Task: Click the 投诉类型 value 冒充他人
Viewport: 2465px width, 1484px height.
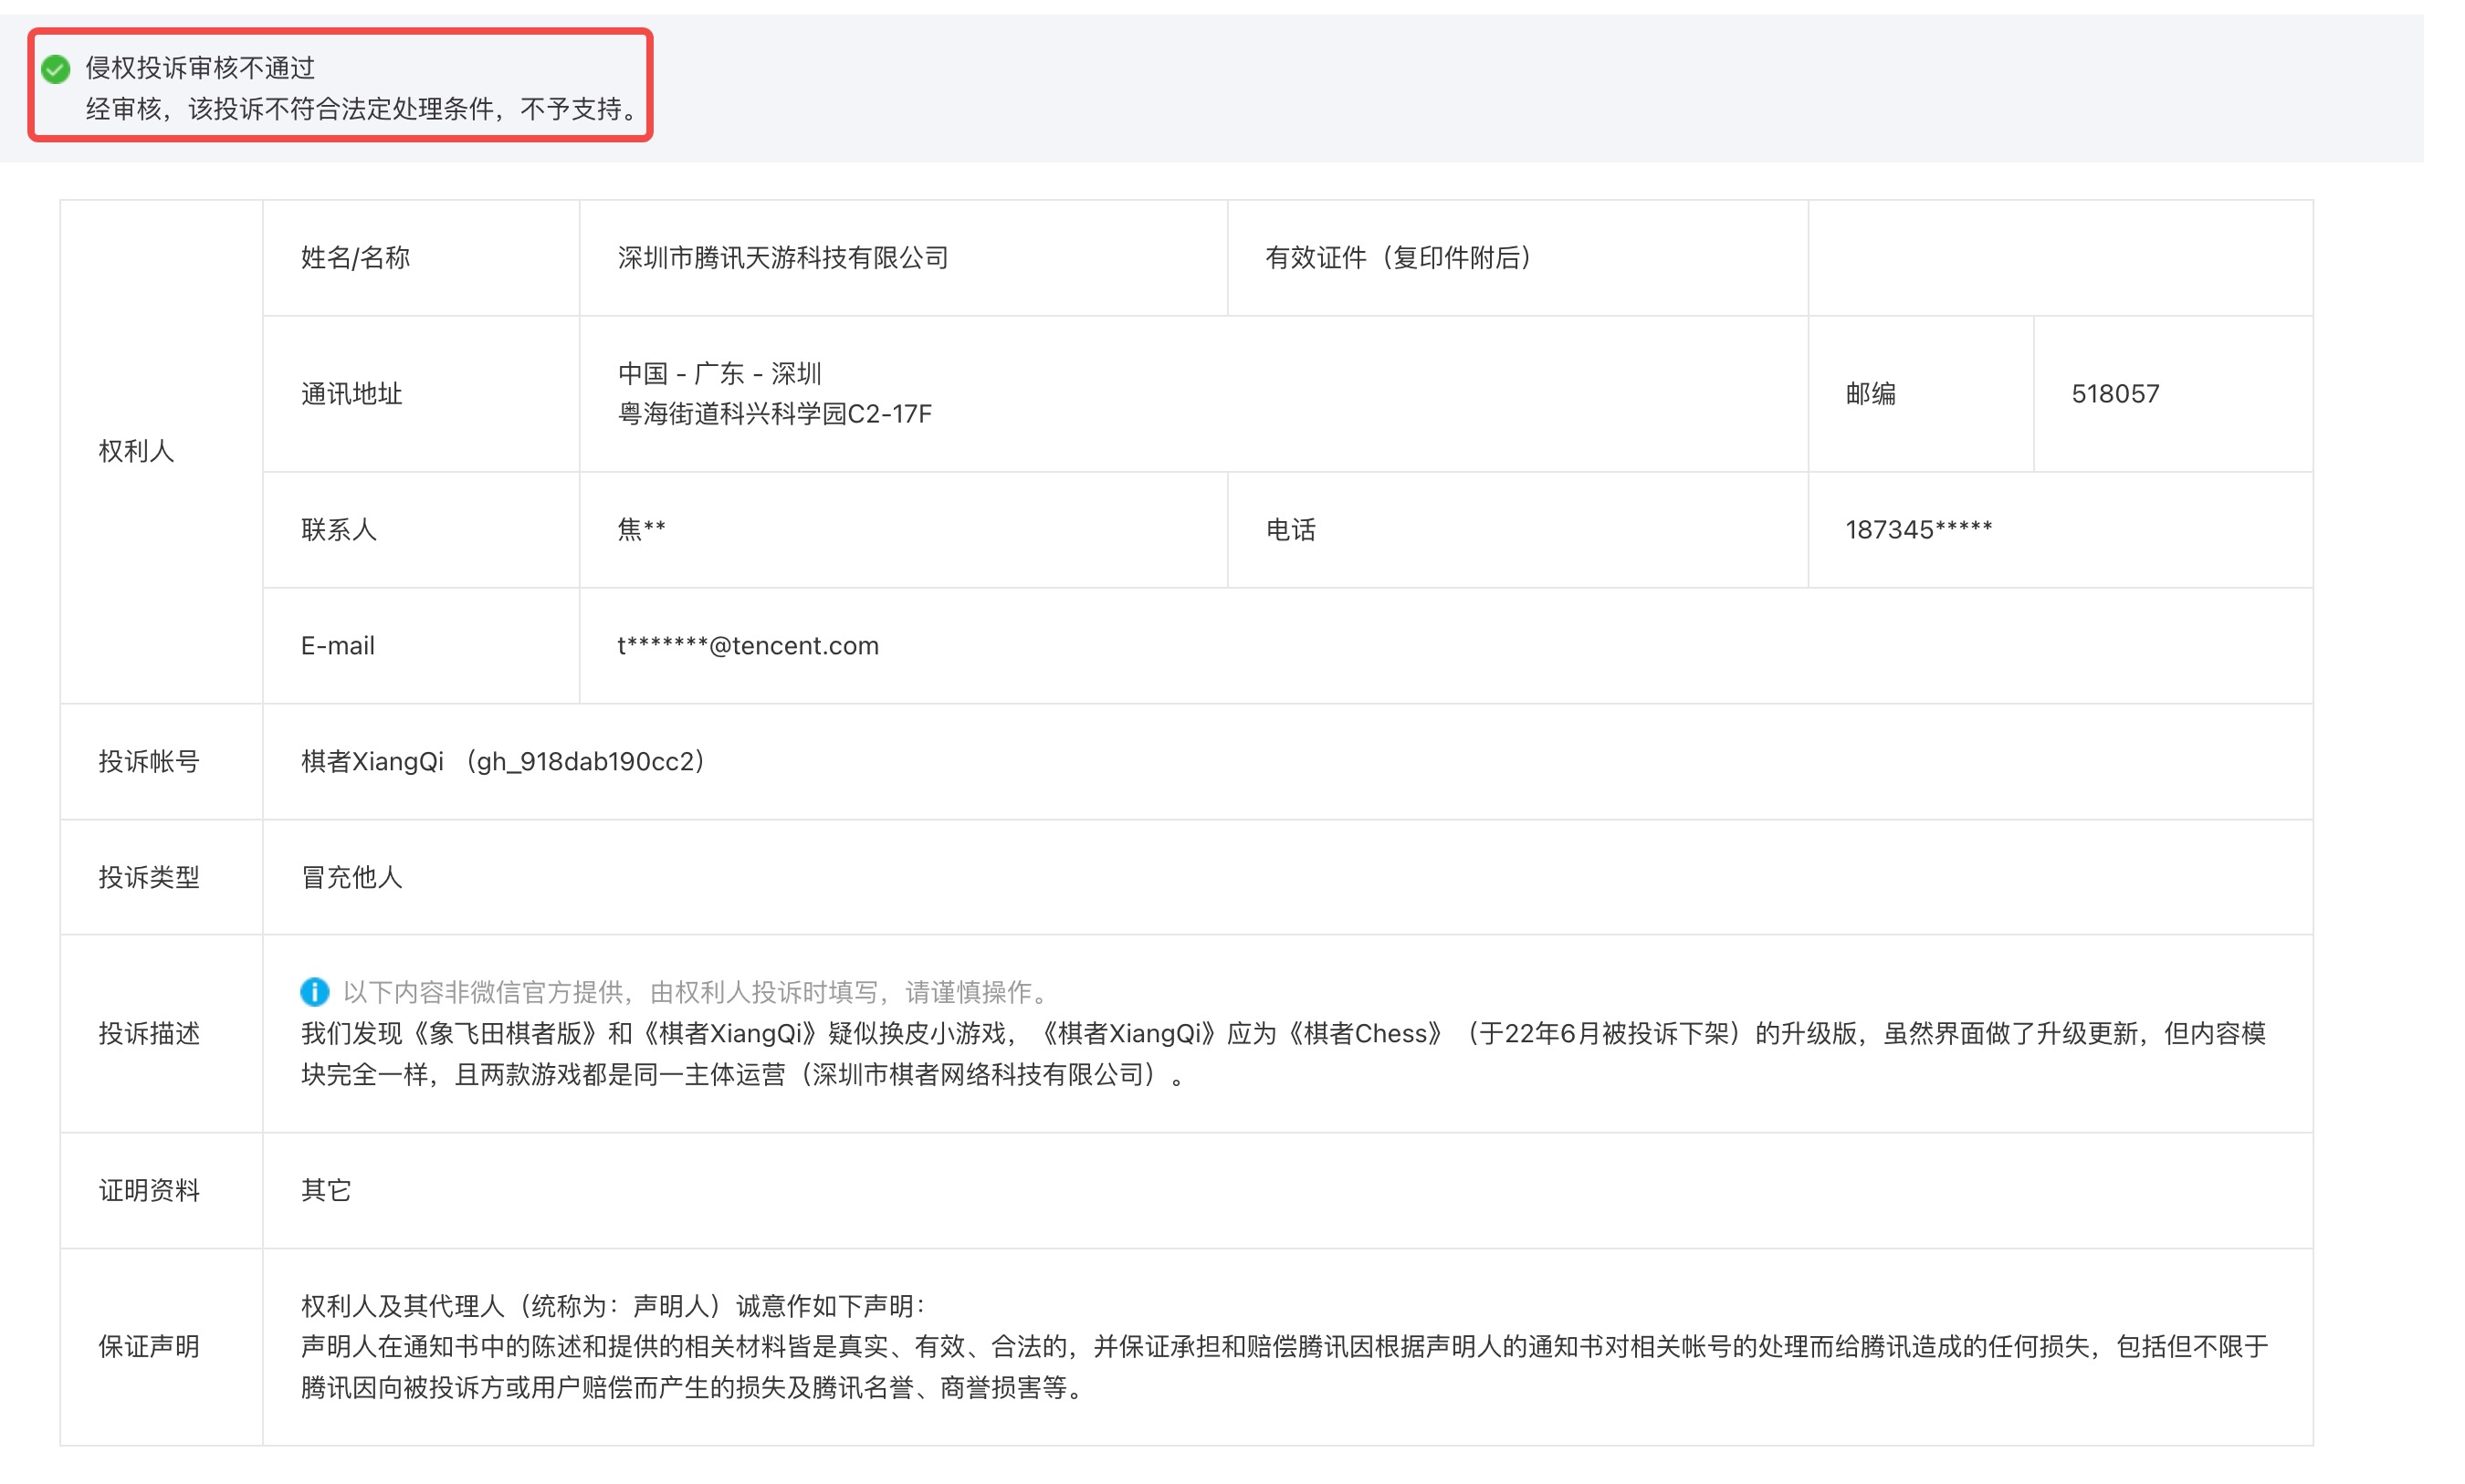Action: (x=351, y=876)
